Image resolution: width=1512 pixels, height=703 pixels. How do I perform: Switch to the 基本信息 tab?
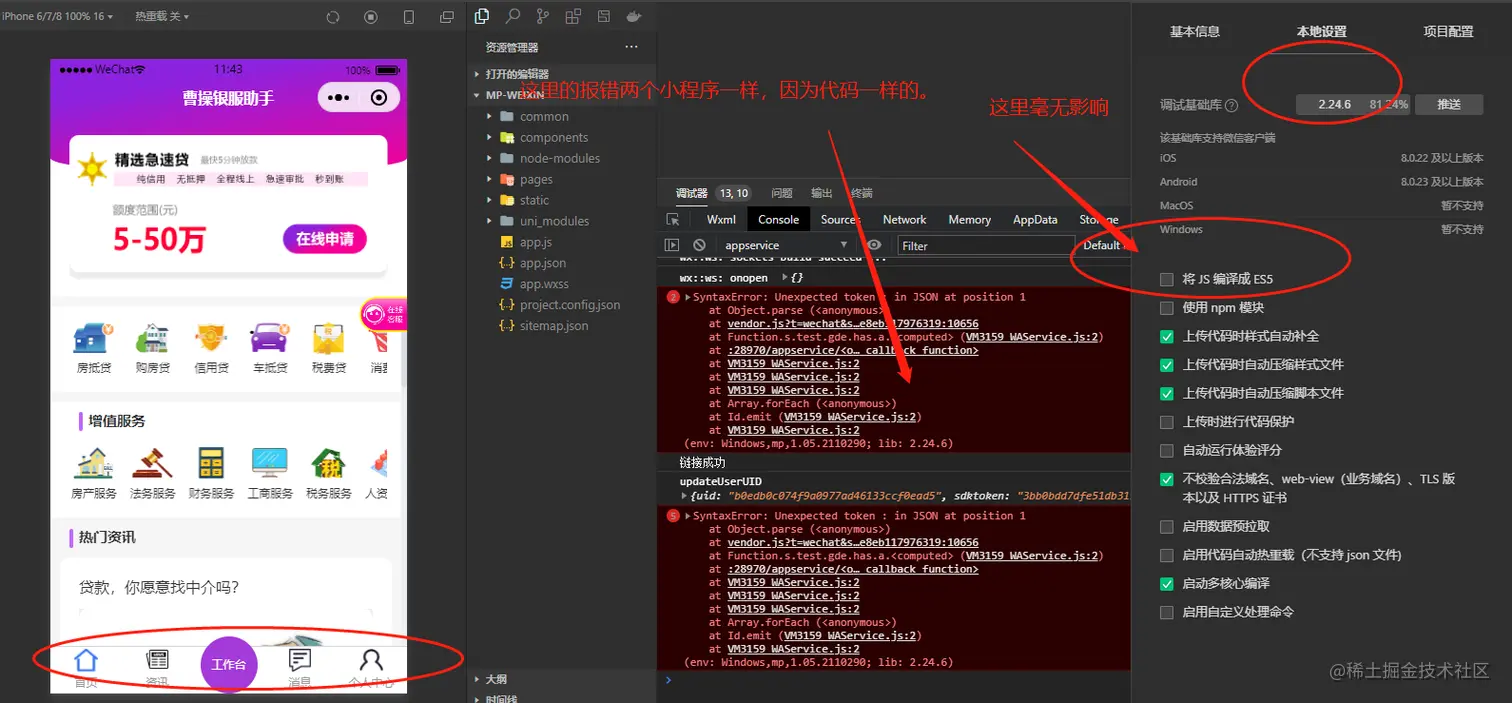click(1195, 32)
